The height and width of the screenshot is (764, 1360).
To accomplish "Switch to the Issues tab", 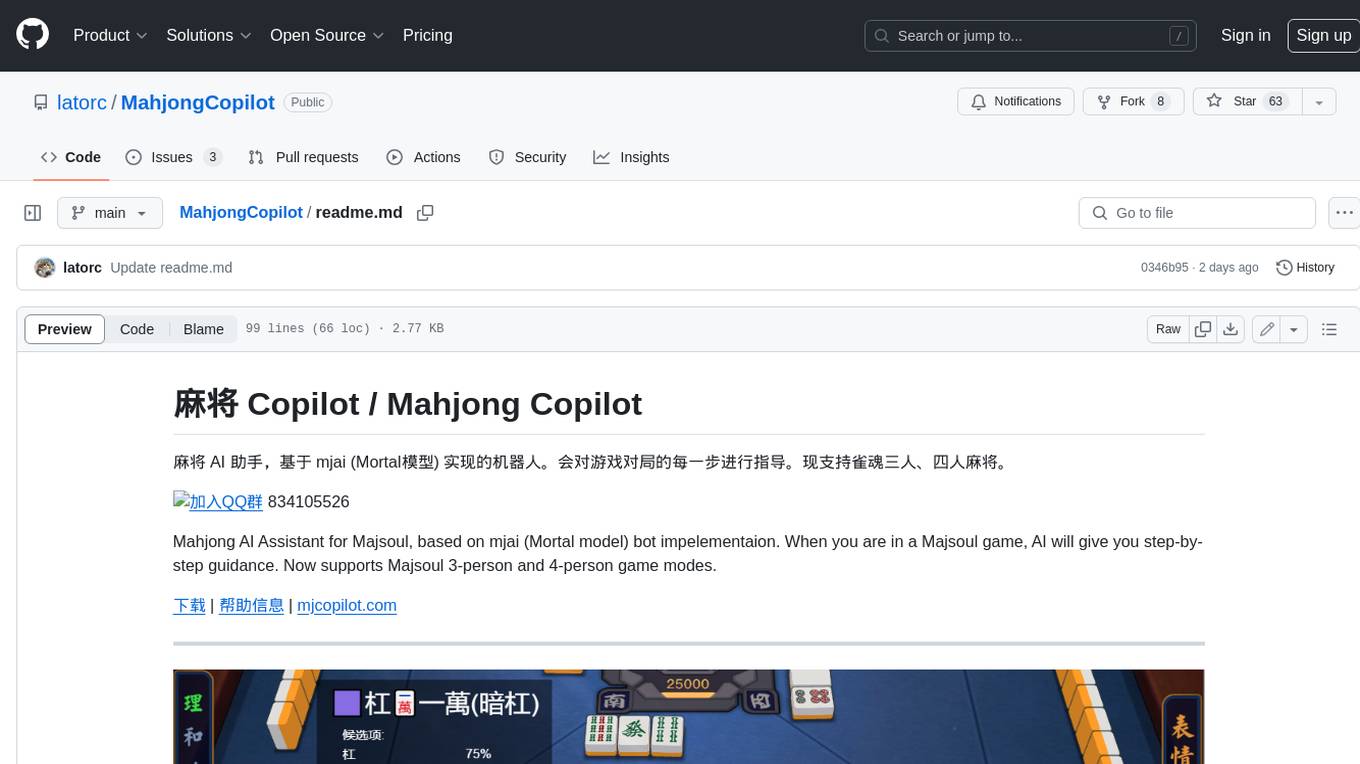I will tap(173, 157).
